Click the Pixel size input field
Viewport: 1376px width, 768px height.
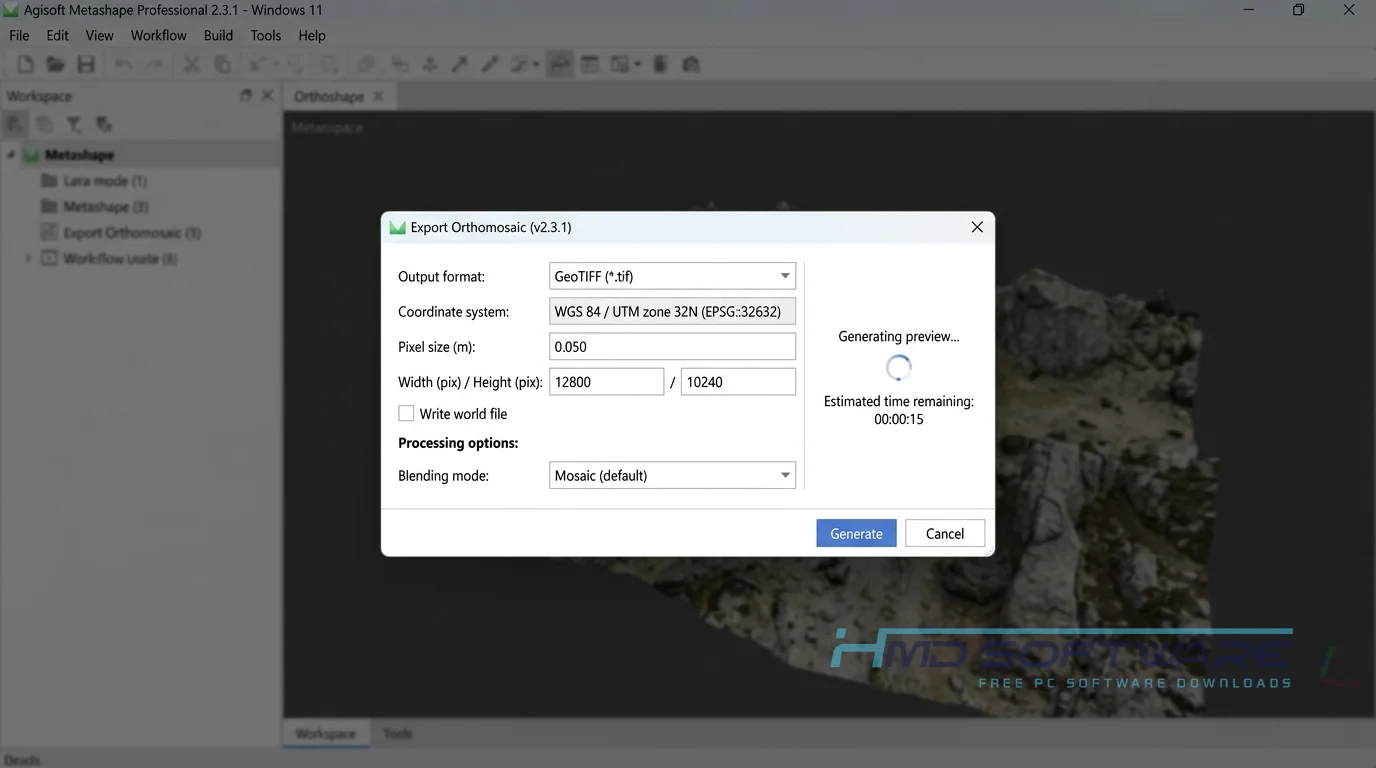(672, 346)
